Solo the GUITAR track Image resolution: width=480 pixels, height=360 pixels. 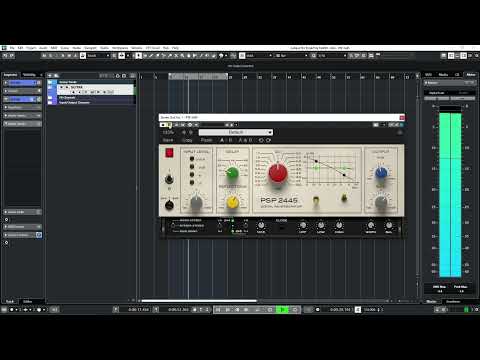tap(67, 87)
